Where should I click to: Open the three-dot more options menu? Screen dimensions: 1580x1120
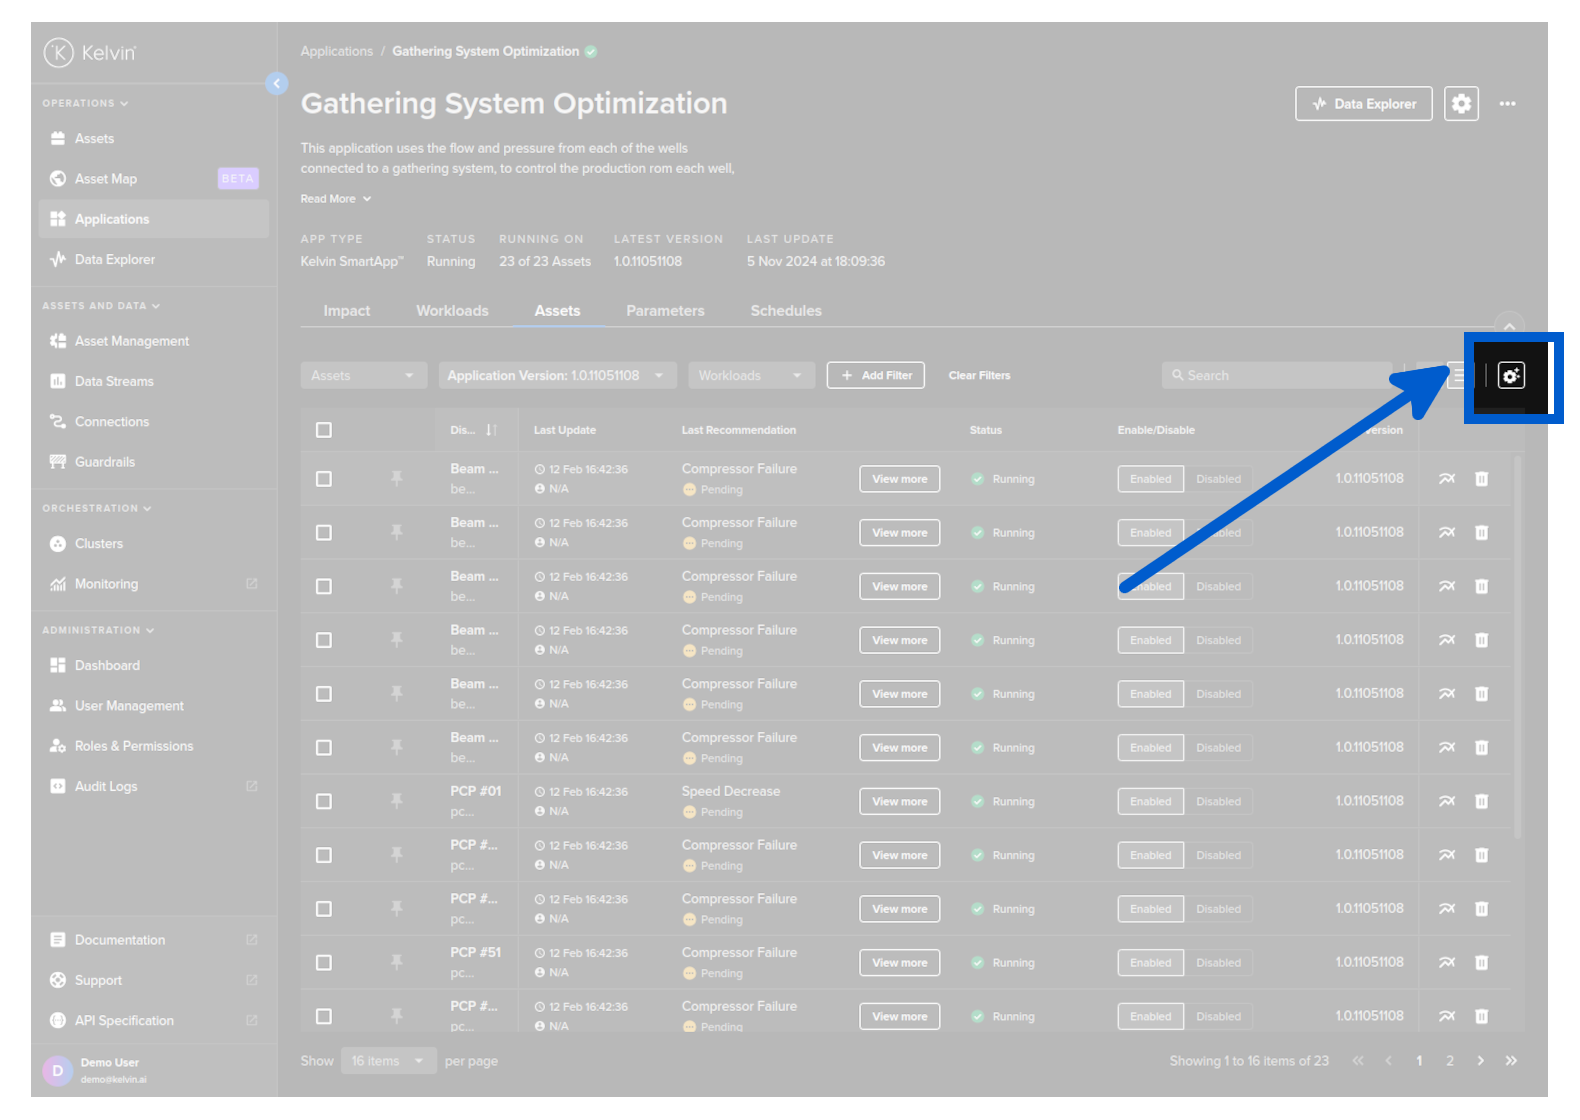tap(1507, 104)
